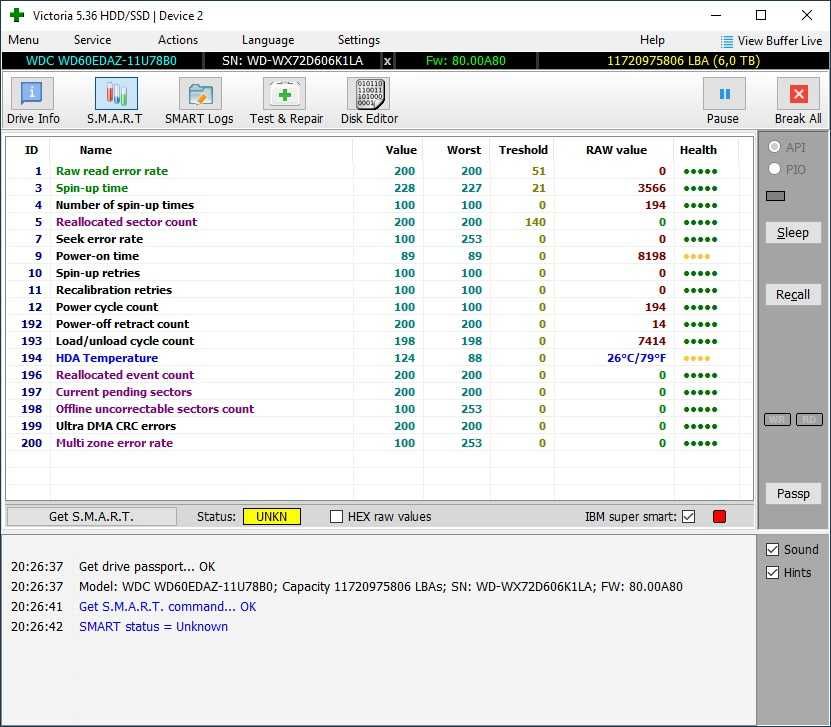Select the Load/unload cycle count row
Image resolution: width=831 pixels, height=727 pixels.
[379, 341]
